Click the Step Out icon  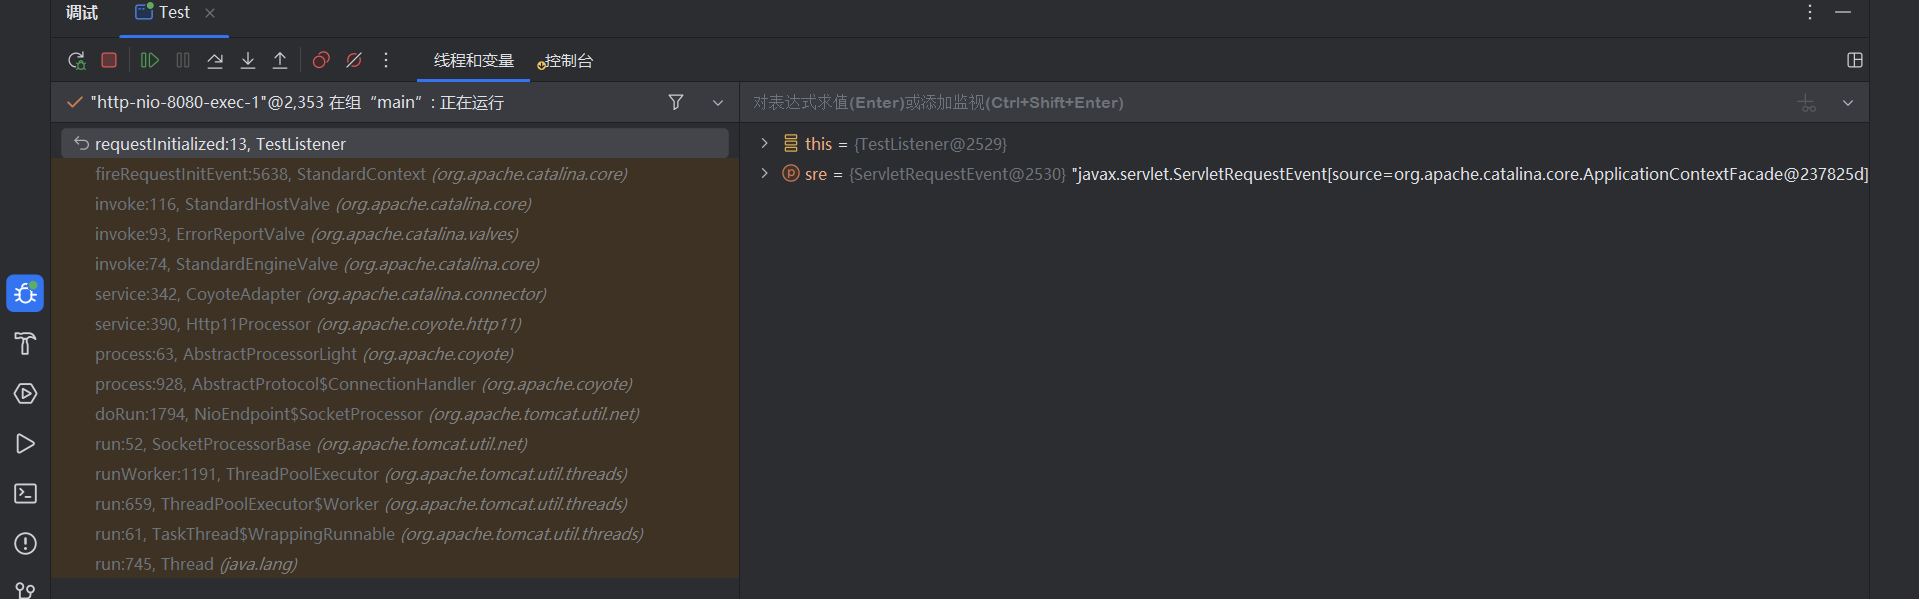click(x=280, y=61)
